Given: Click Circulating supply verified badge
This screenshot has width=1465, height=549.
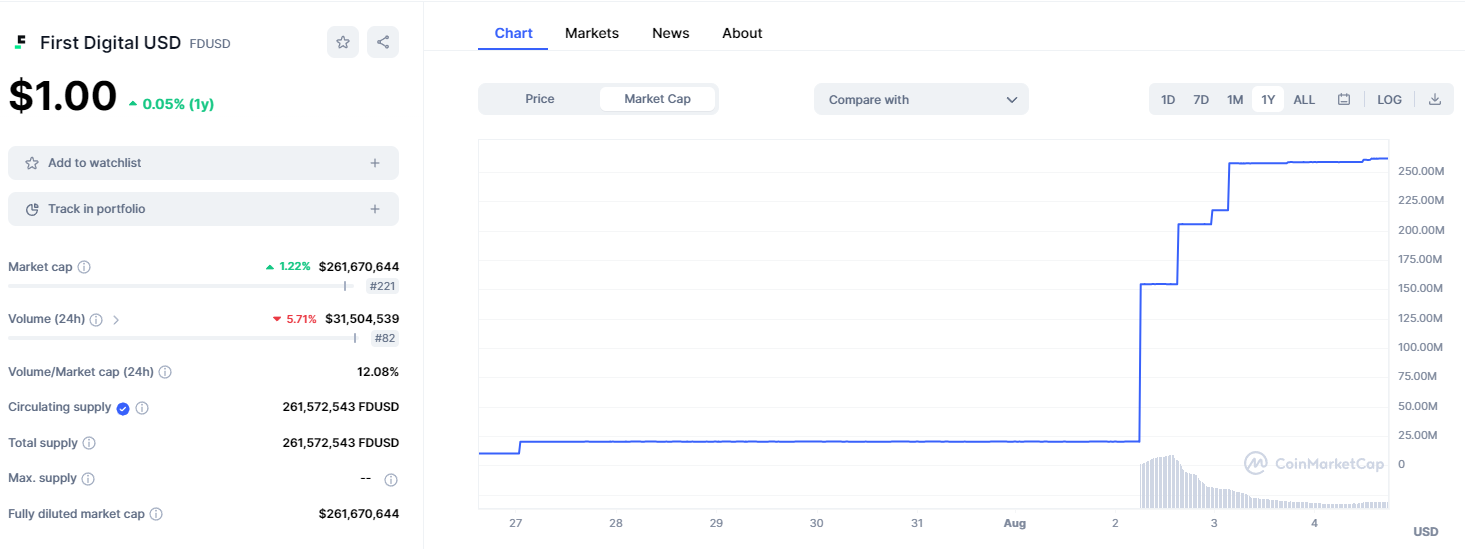Looking at the screenshot, I should [x=123, y=408].
